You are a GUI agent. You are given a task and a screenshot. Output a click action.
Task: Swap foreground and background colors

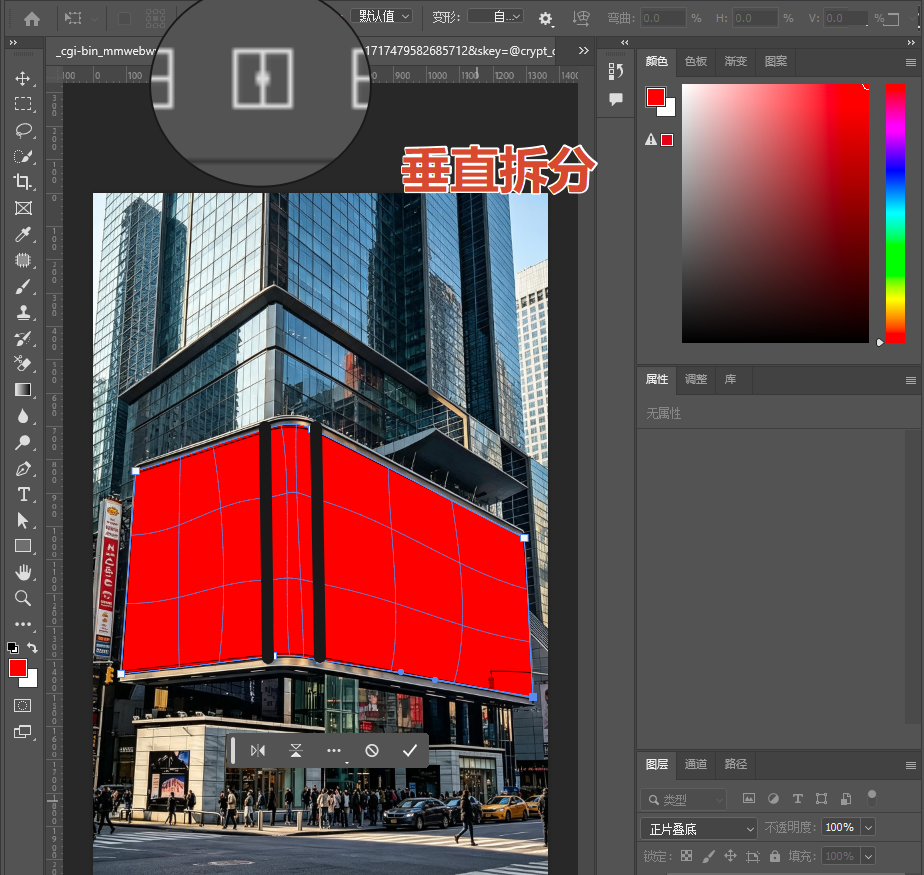click(32, 648)
